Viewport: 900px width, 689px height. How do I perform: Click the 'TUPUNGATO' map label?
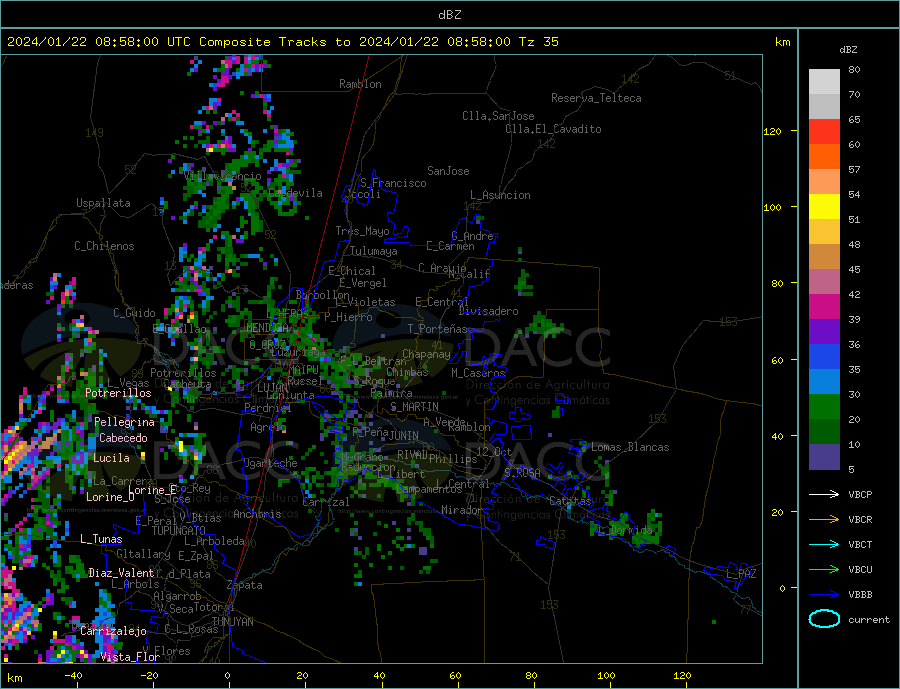pyautogui.click(x=178, y=531)
